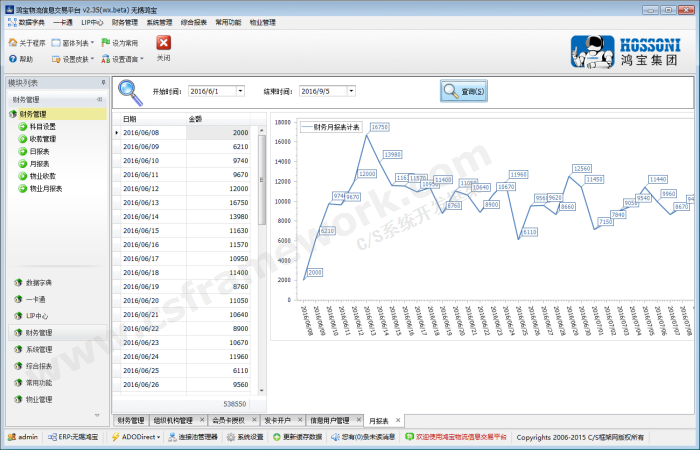Select 月报表 in the finance tree

click(x=40, y=164)
